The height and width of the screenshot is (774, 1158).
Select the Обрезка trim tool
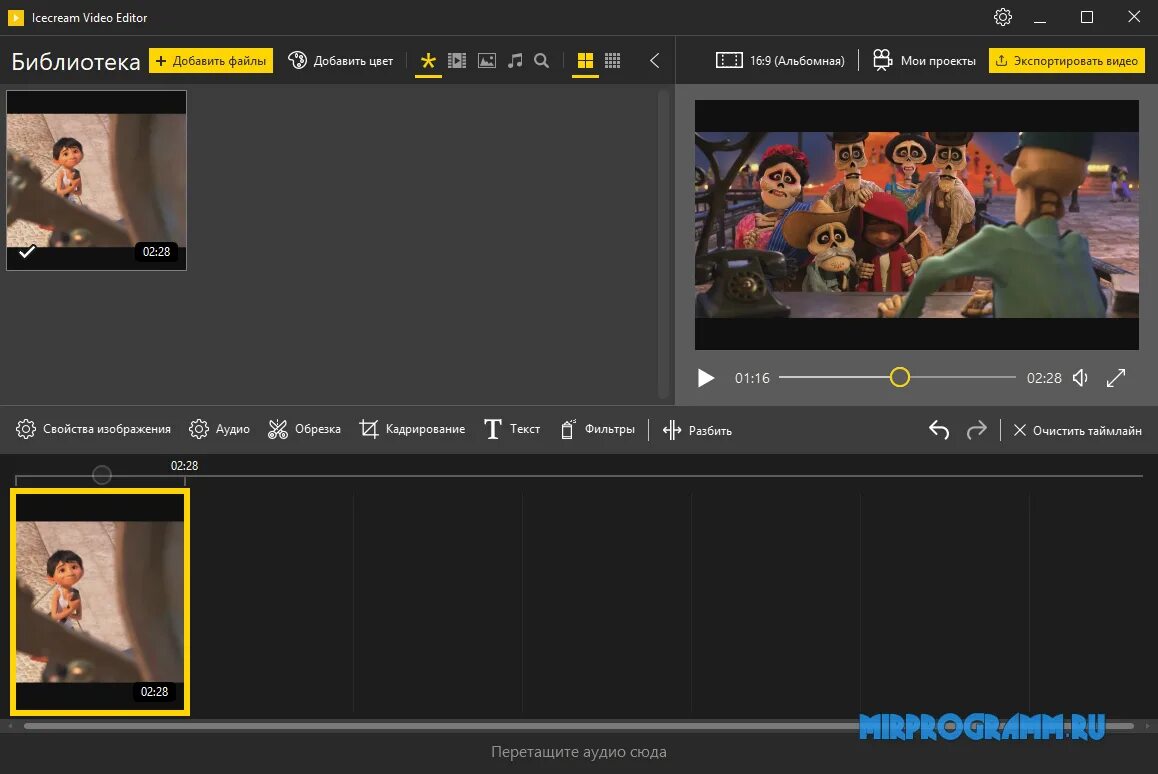point(304,429)
